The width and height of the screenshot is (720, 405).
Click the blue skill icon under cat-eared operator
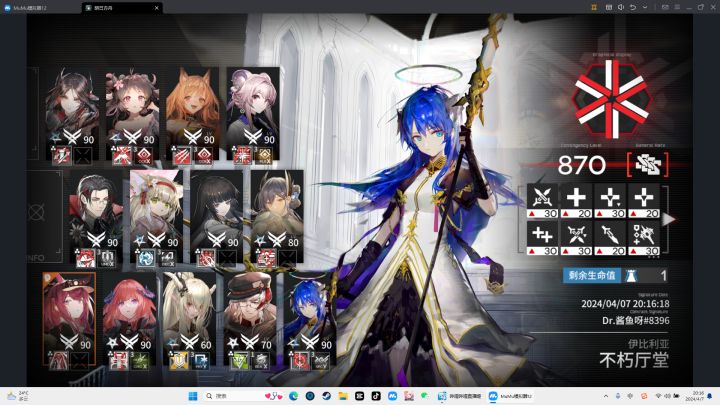point(146,259)
